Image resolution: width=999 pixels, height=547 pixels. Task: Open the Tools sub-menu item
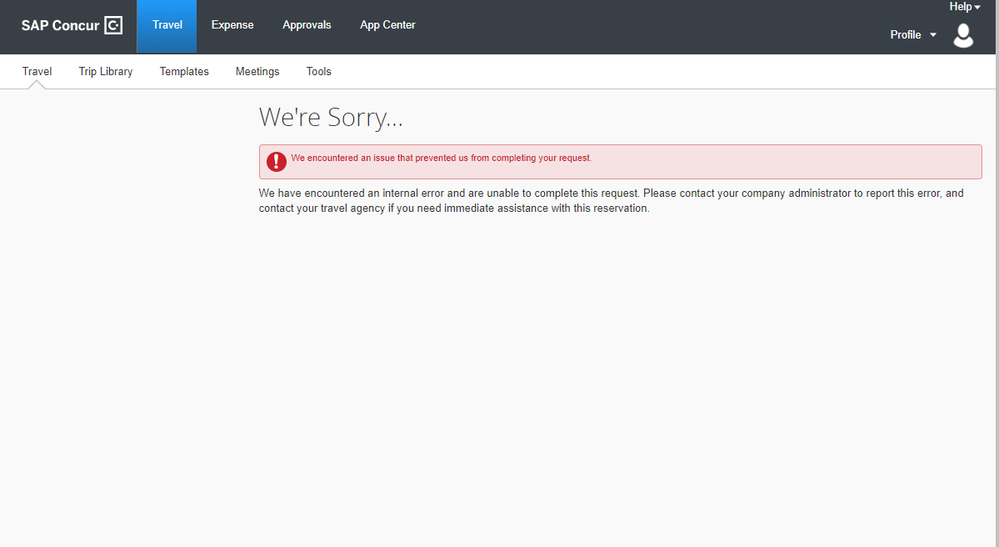319,71
